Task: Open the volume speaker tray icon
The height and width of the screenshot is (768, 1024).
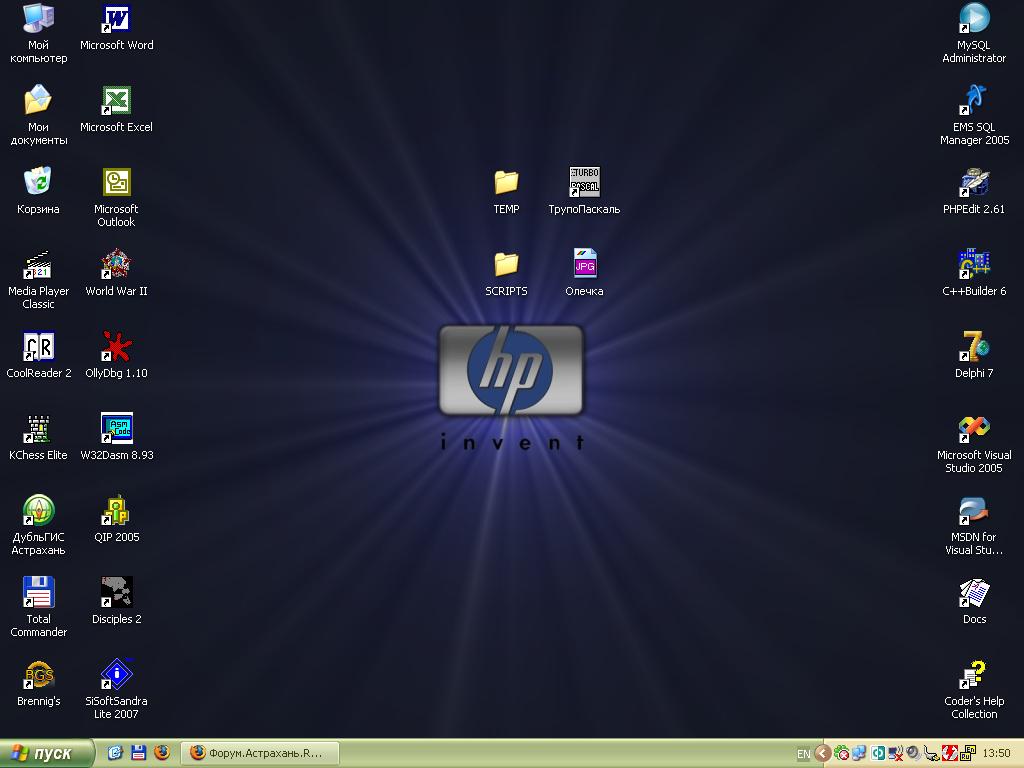Action: pyautogui.click(x=913, y=754)
